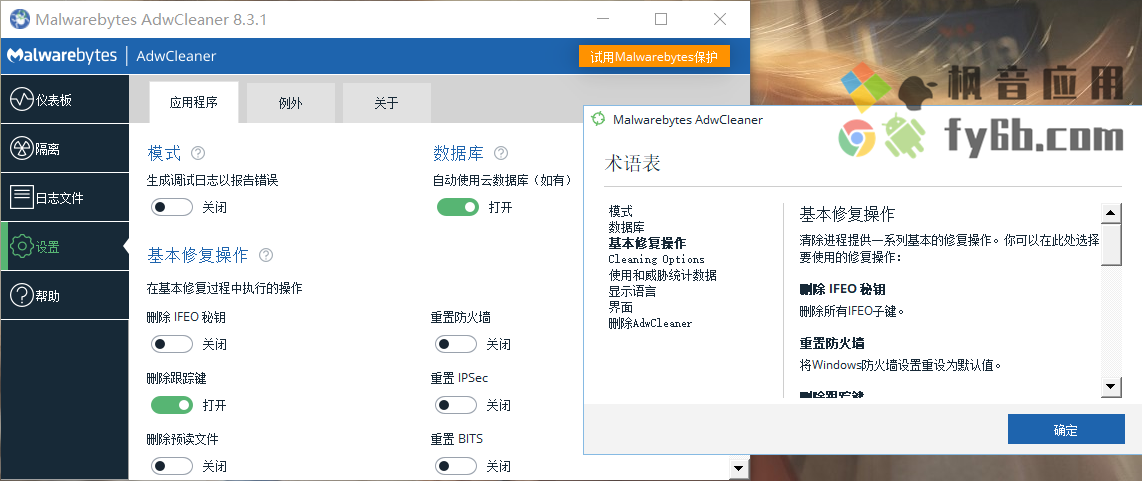Select 显示语言 in the glossary list
Screen dimensions: 1142x481
click(x=632, y=292)
